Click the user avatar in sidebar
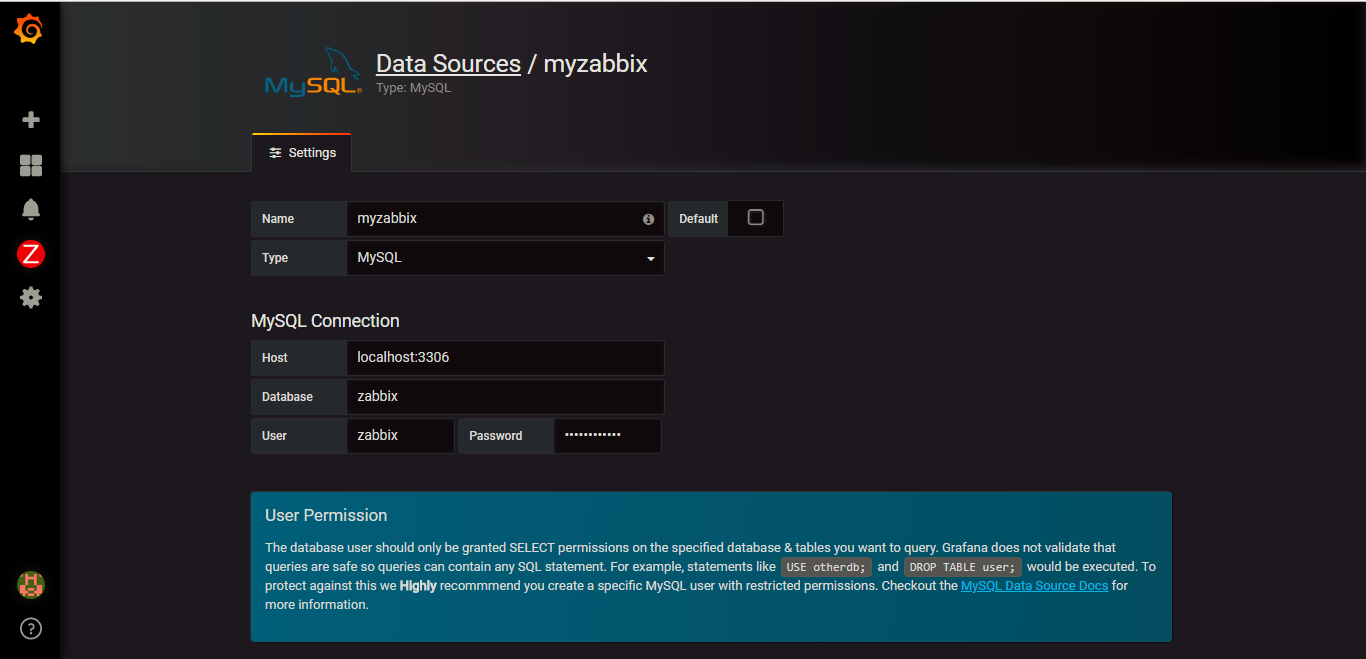1366x659 pixels. [31, 585]
